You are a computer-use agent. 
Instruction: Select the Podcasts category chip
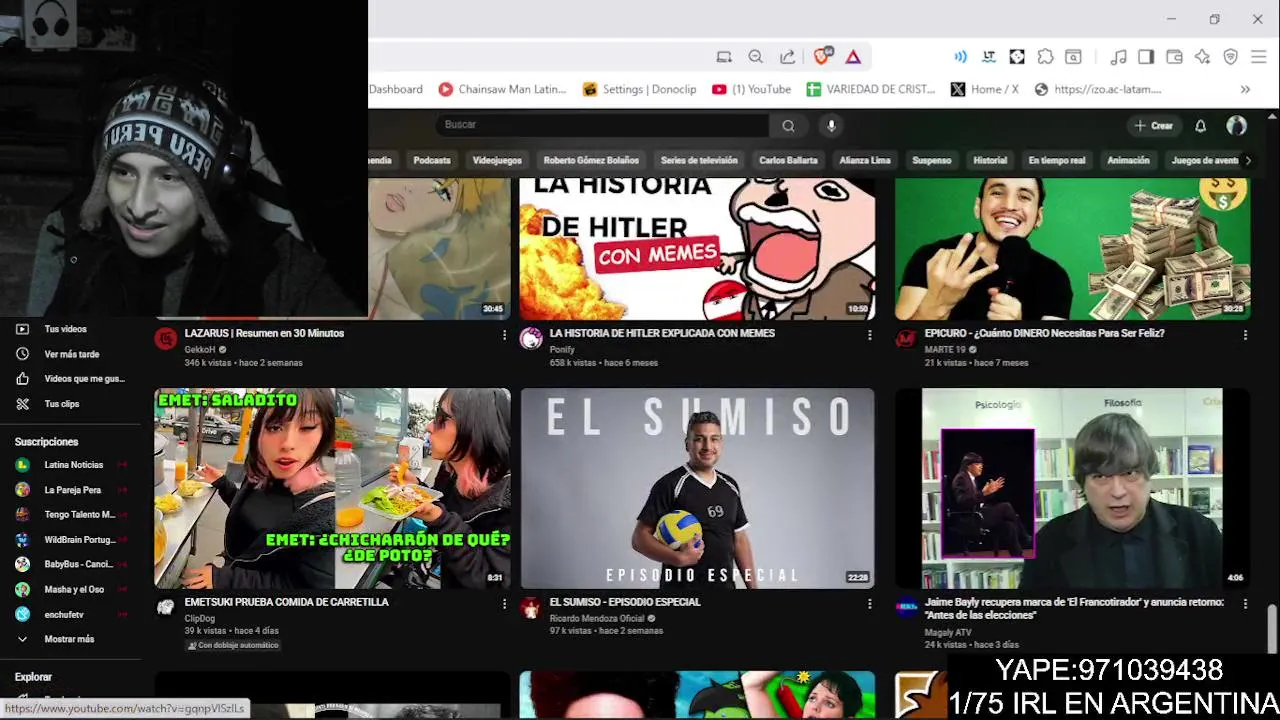pos(432,160)
